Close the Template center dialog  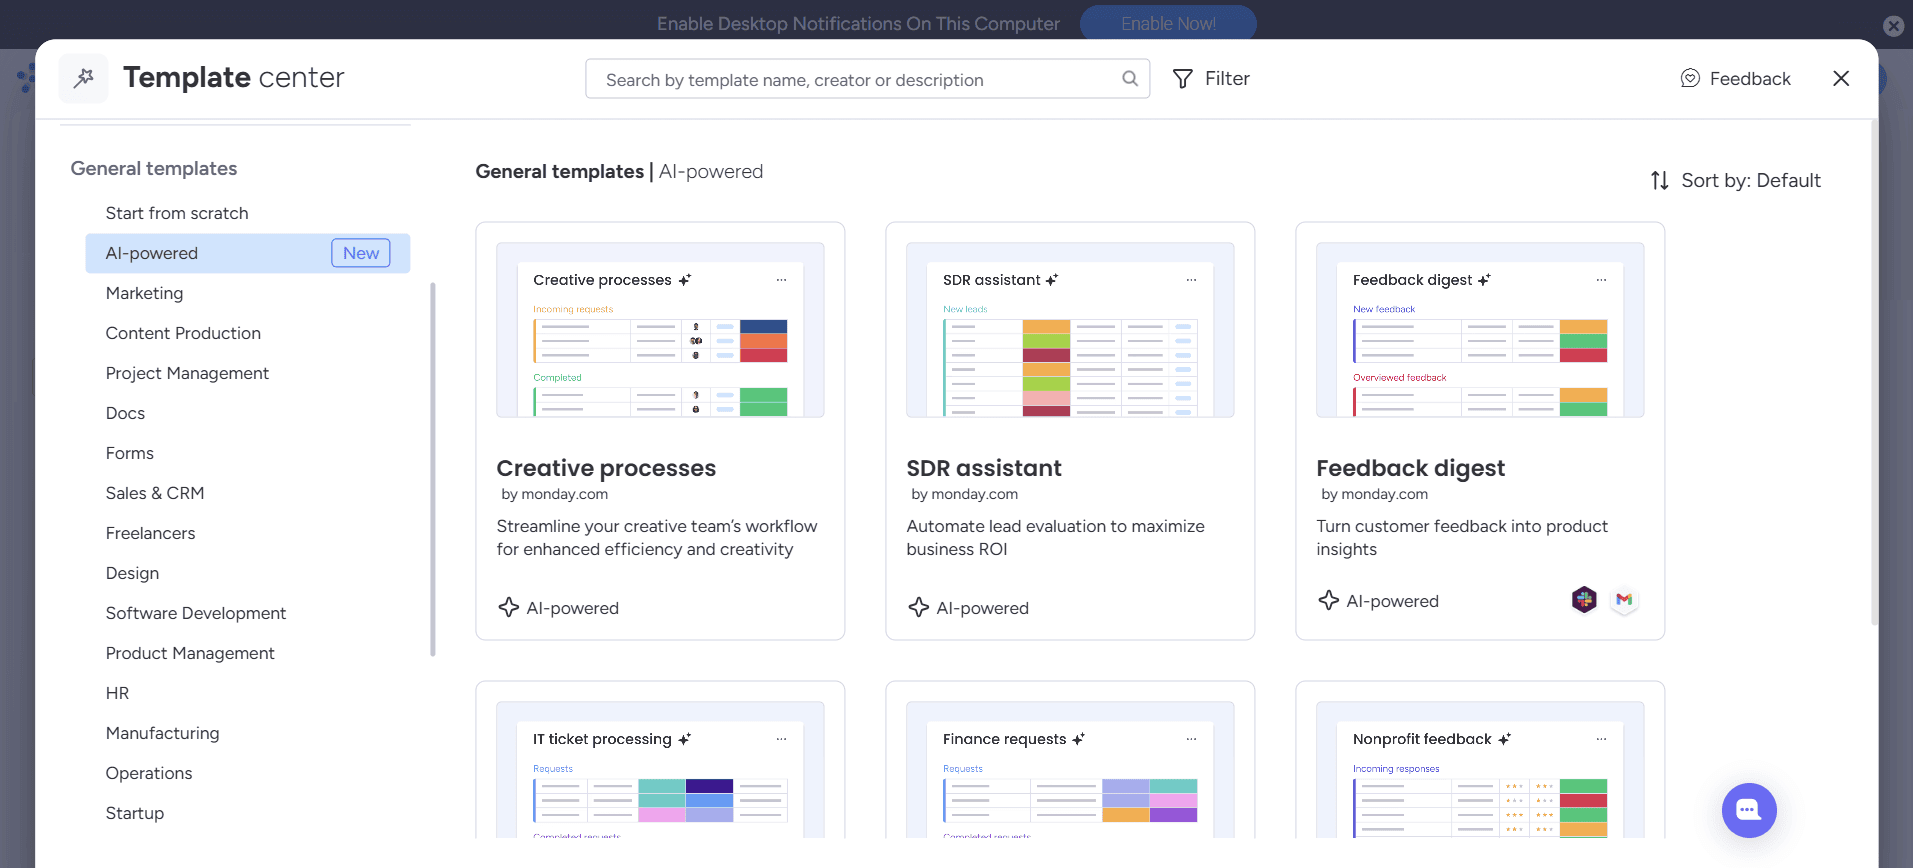pos(1841,78)
